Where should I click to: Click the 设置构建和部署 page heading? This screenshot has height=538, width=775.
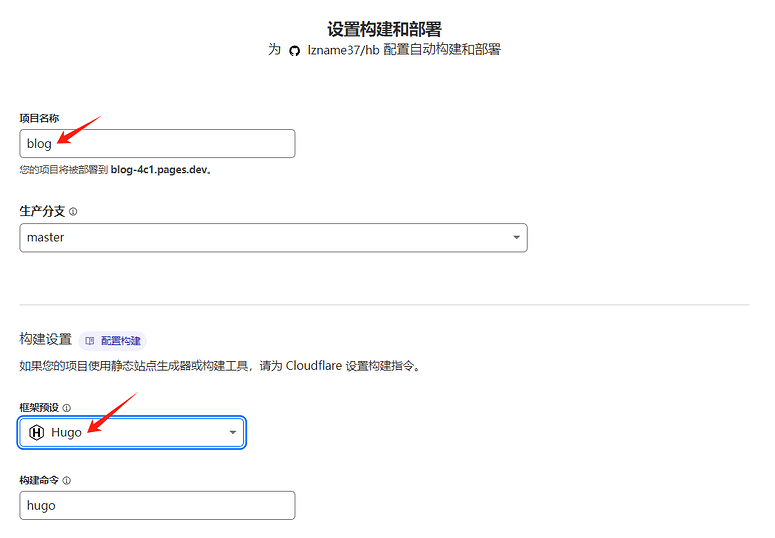(x=384, y=29)
